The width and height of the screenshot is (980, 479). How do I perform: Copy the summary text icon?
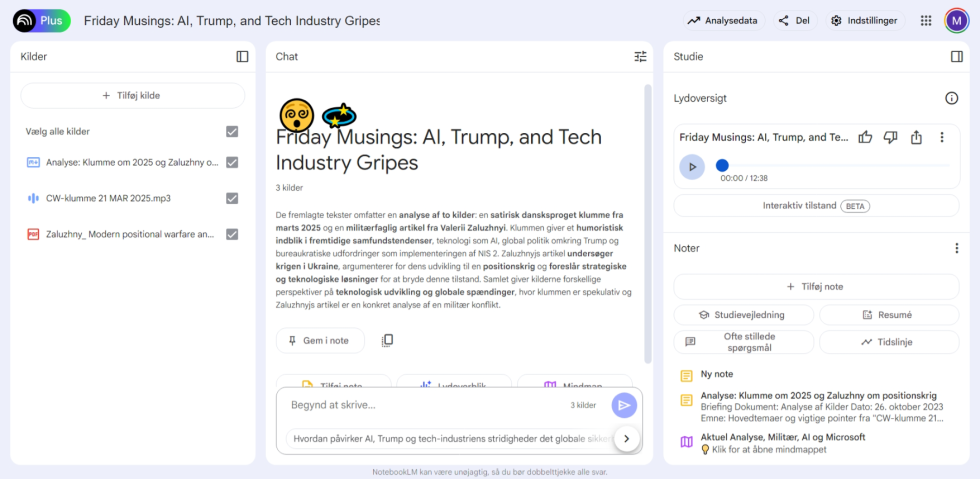388,340
